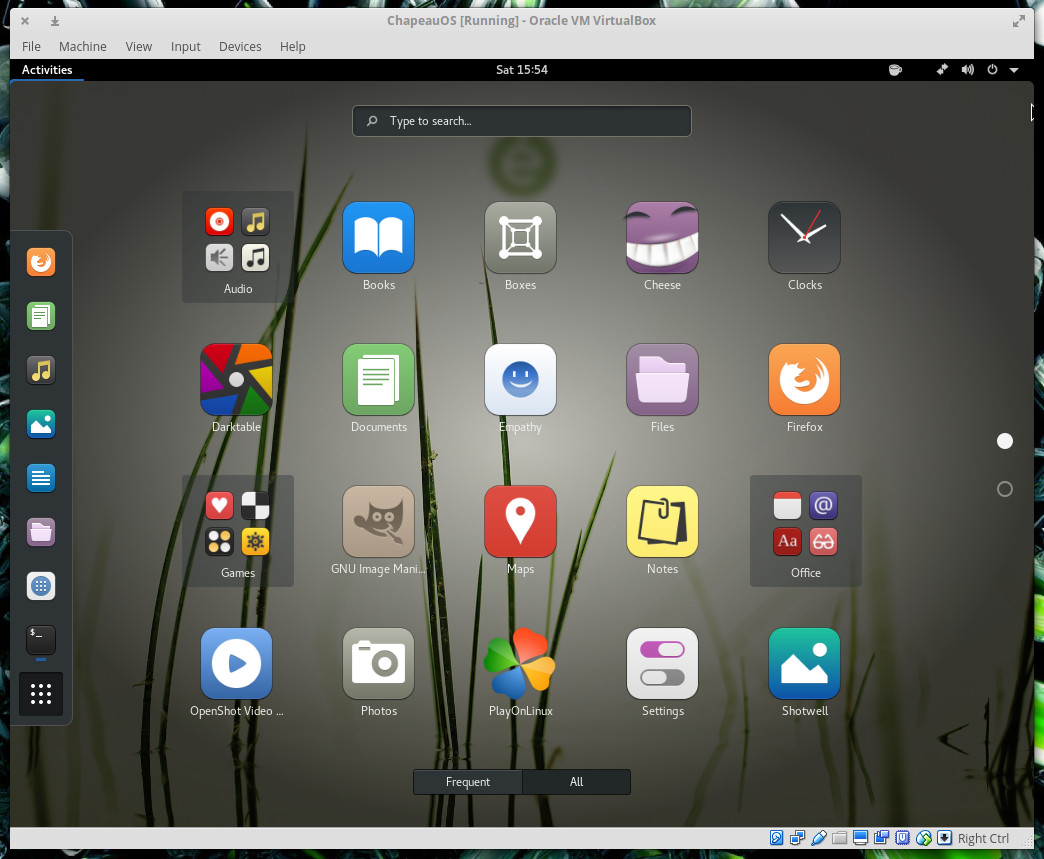The height and width of the screenshot is (859, 1044).
Task: Open the Machine menu
Action: (x=83, y=47)
